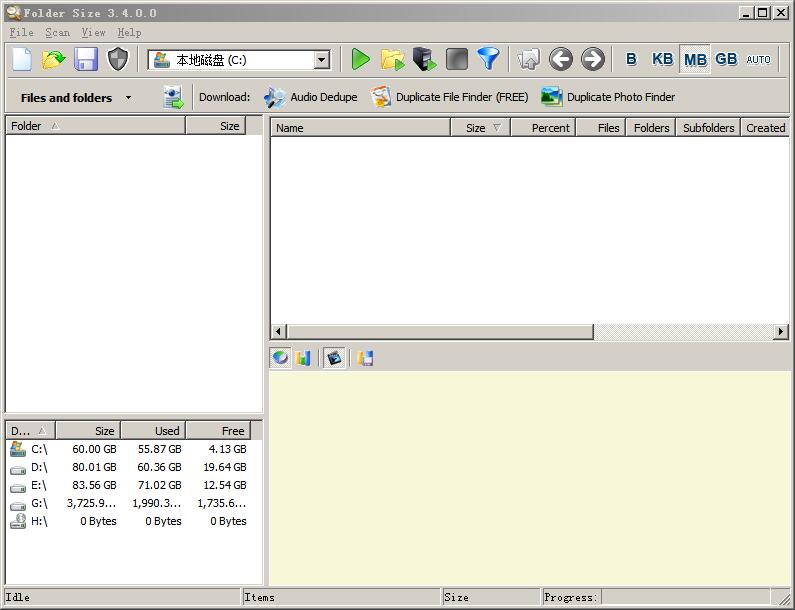
Task: Click the Size header in folder tree pane
Action: tap(215, 126)
